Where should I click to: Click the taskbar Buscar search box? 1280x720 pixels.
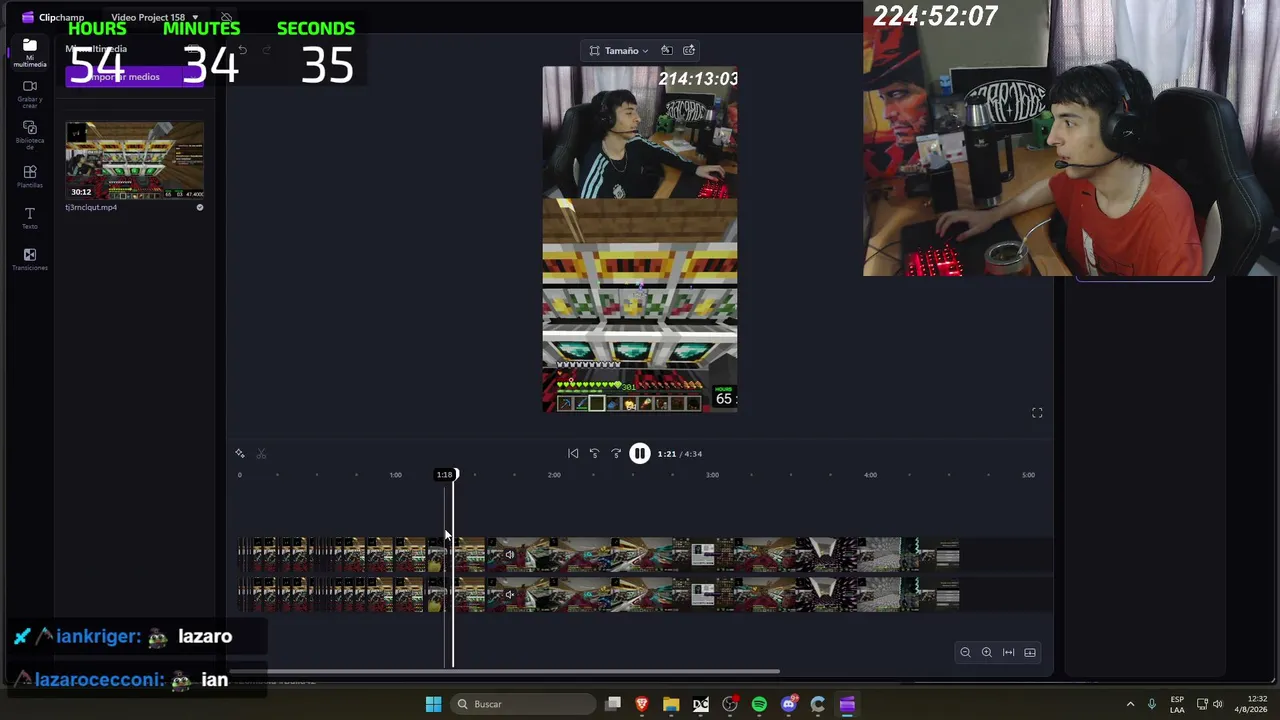521,704
